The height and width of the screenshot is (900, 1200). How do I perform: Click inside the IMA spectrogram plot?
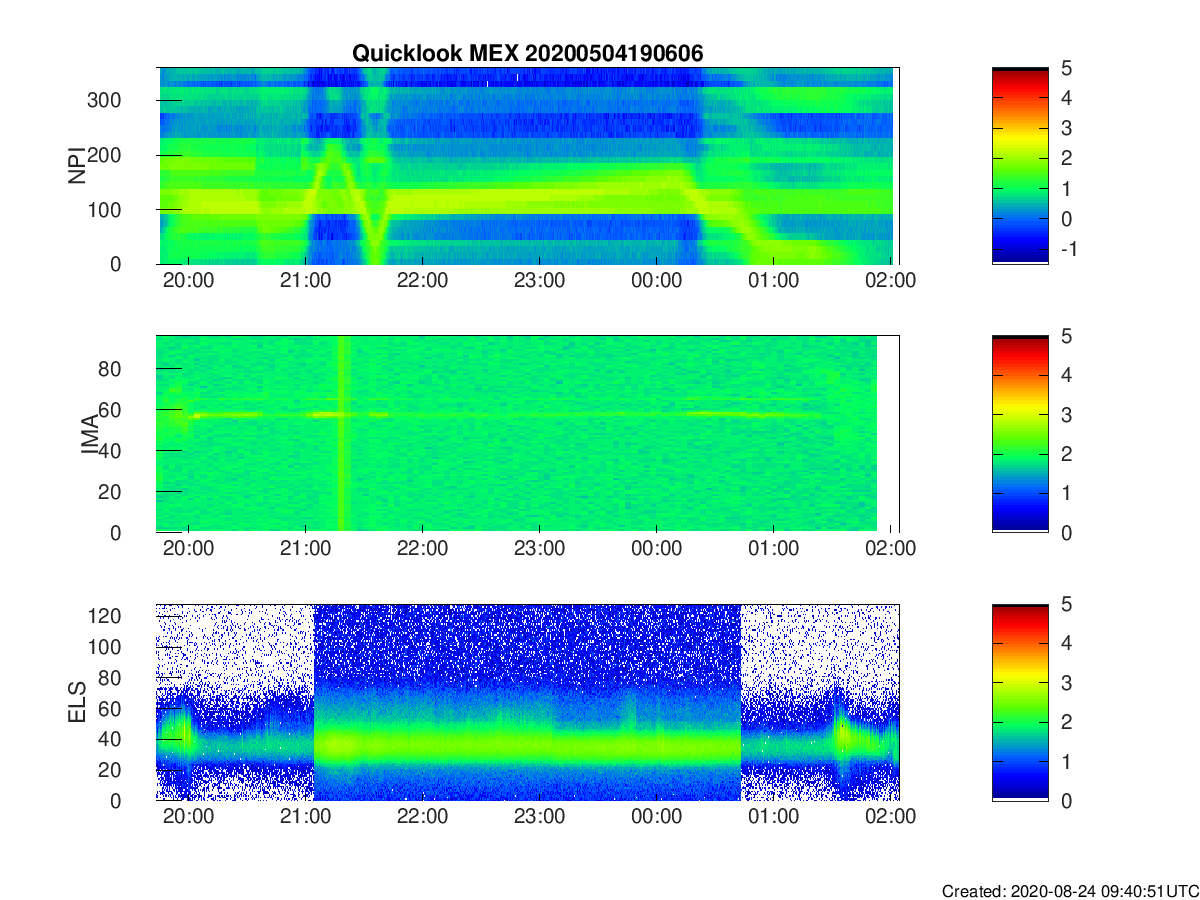click(x=527, y=434)
